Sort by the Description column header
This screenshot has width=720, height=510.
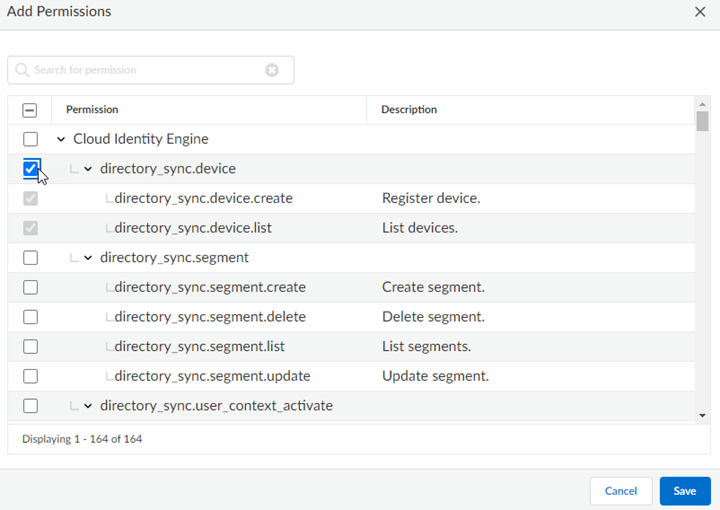click(x=409, y=110)
